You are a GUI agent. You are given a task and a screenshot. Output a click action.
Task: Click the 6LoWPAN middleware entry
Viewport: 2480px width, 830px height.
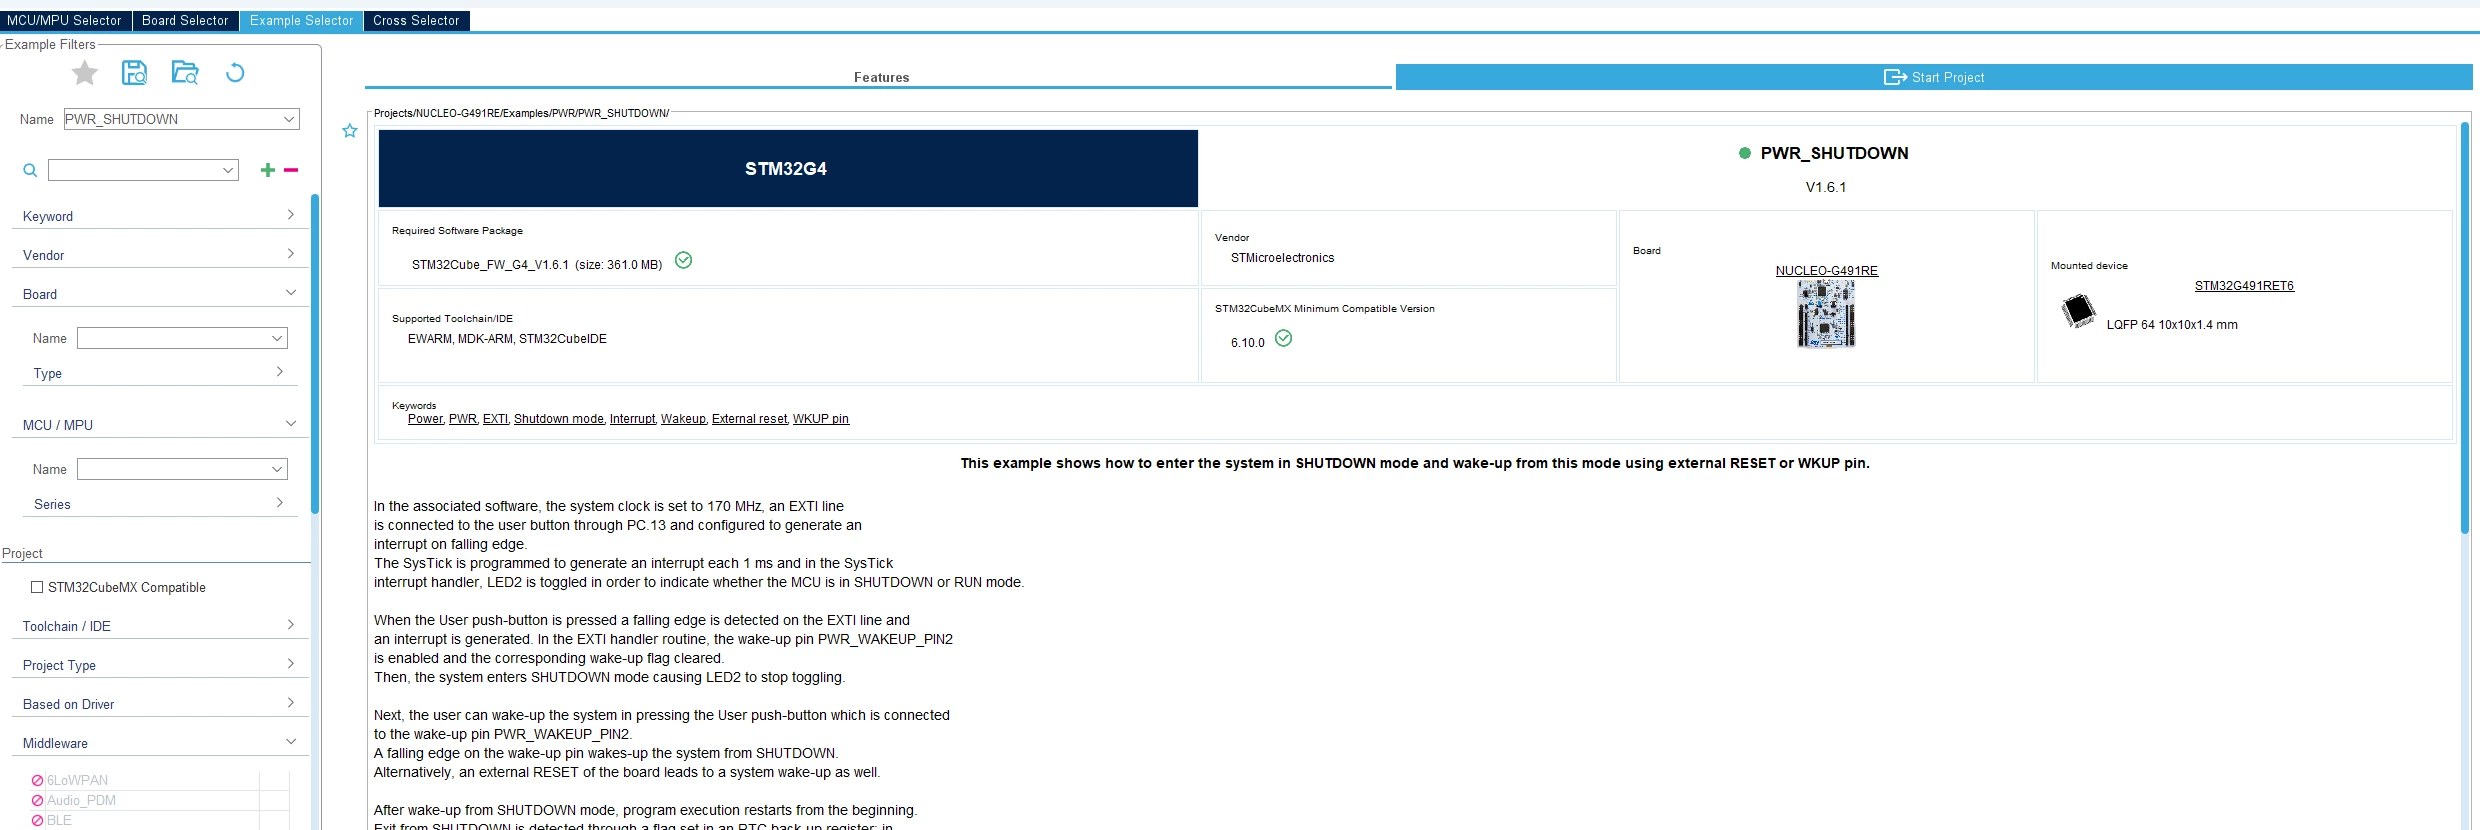click(x=78, y=781)
